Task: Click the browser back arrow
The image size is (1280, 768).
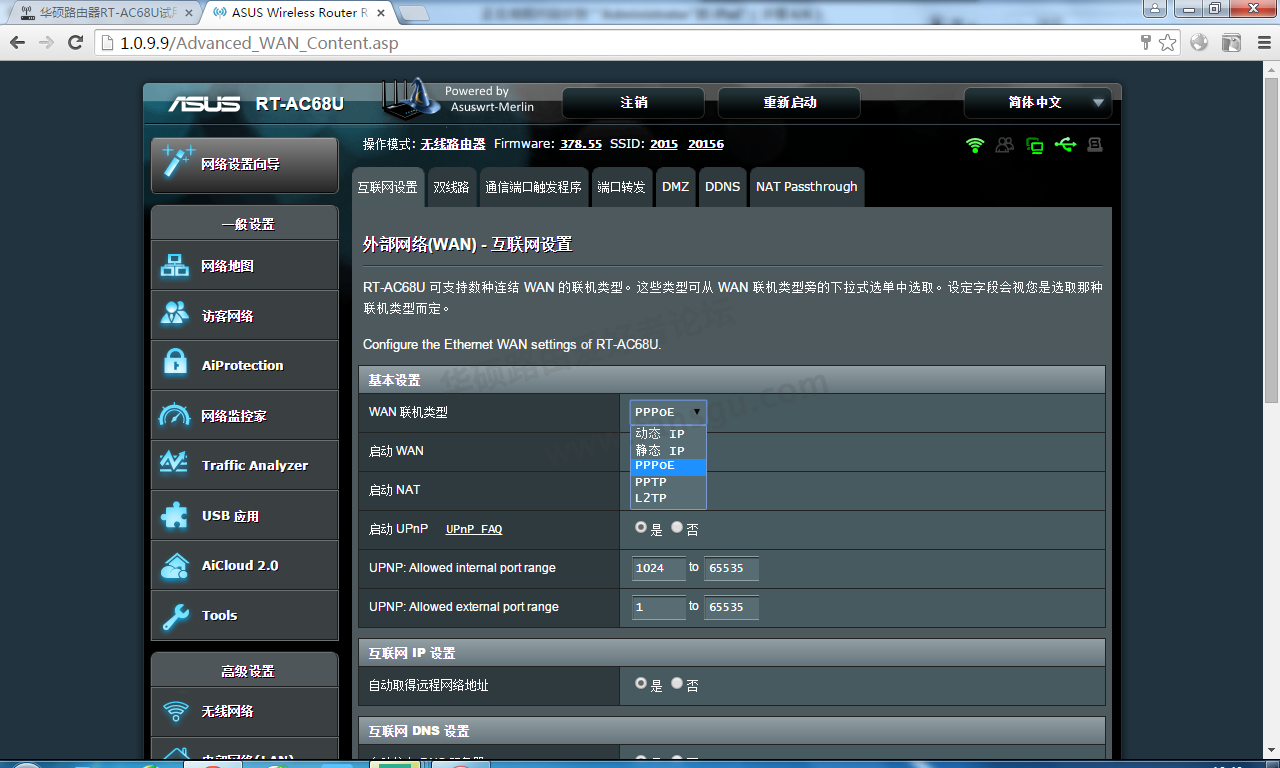Action: tap(17, 42)
